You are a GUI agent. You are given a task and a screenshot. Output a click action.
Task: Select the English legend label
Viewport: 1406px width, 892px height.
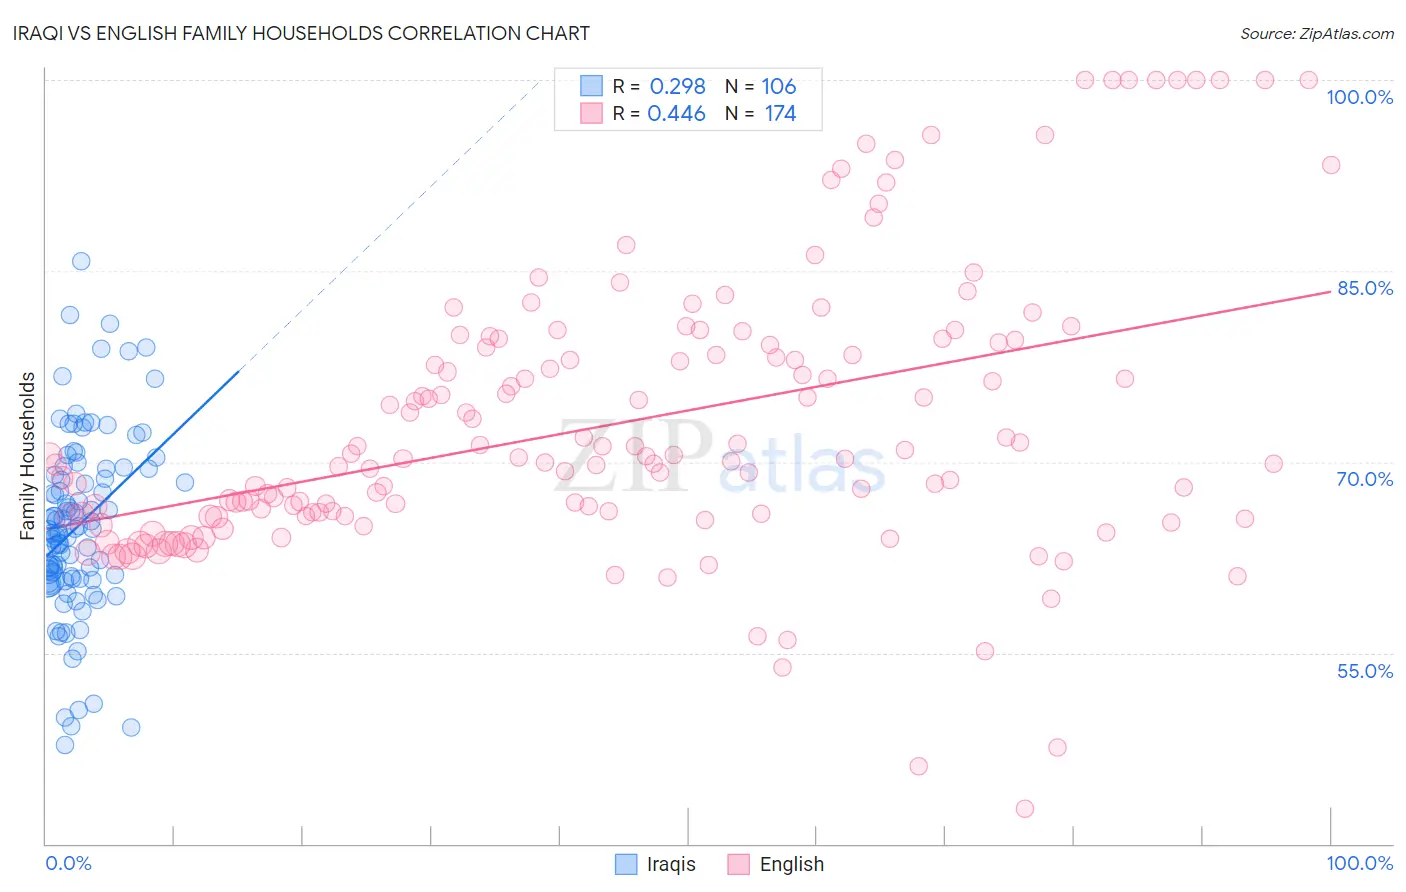(x=792, y=864)
